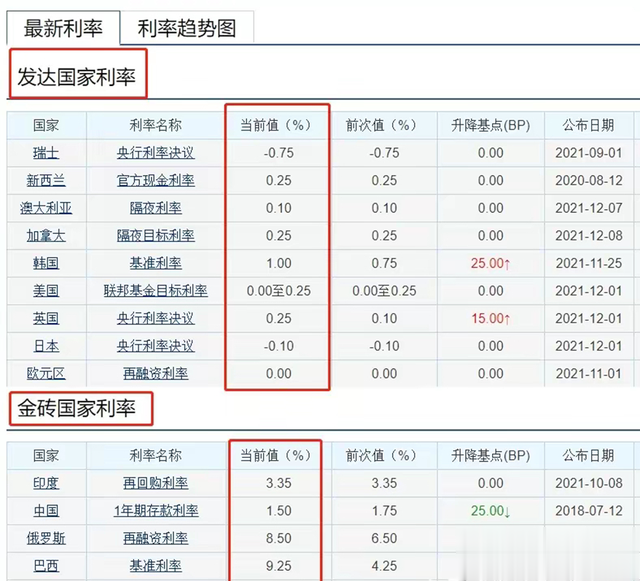Image resolution: width=640 pixels, height=581 pixels.
Task: Open the 英国 country link
Action: click(46, 318)
